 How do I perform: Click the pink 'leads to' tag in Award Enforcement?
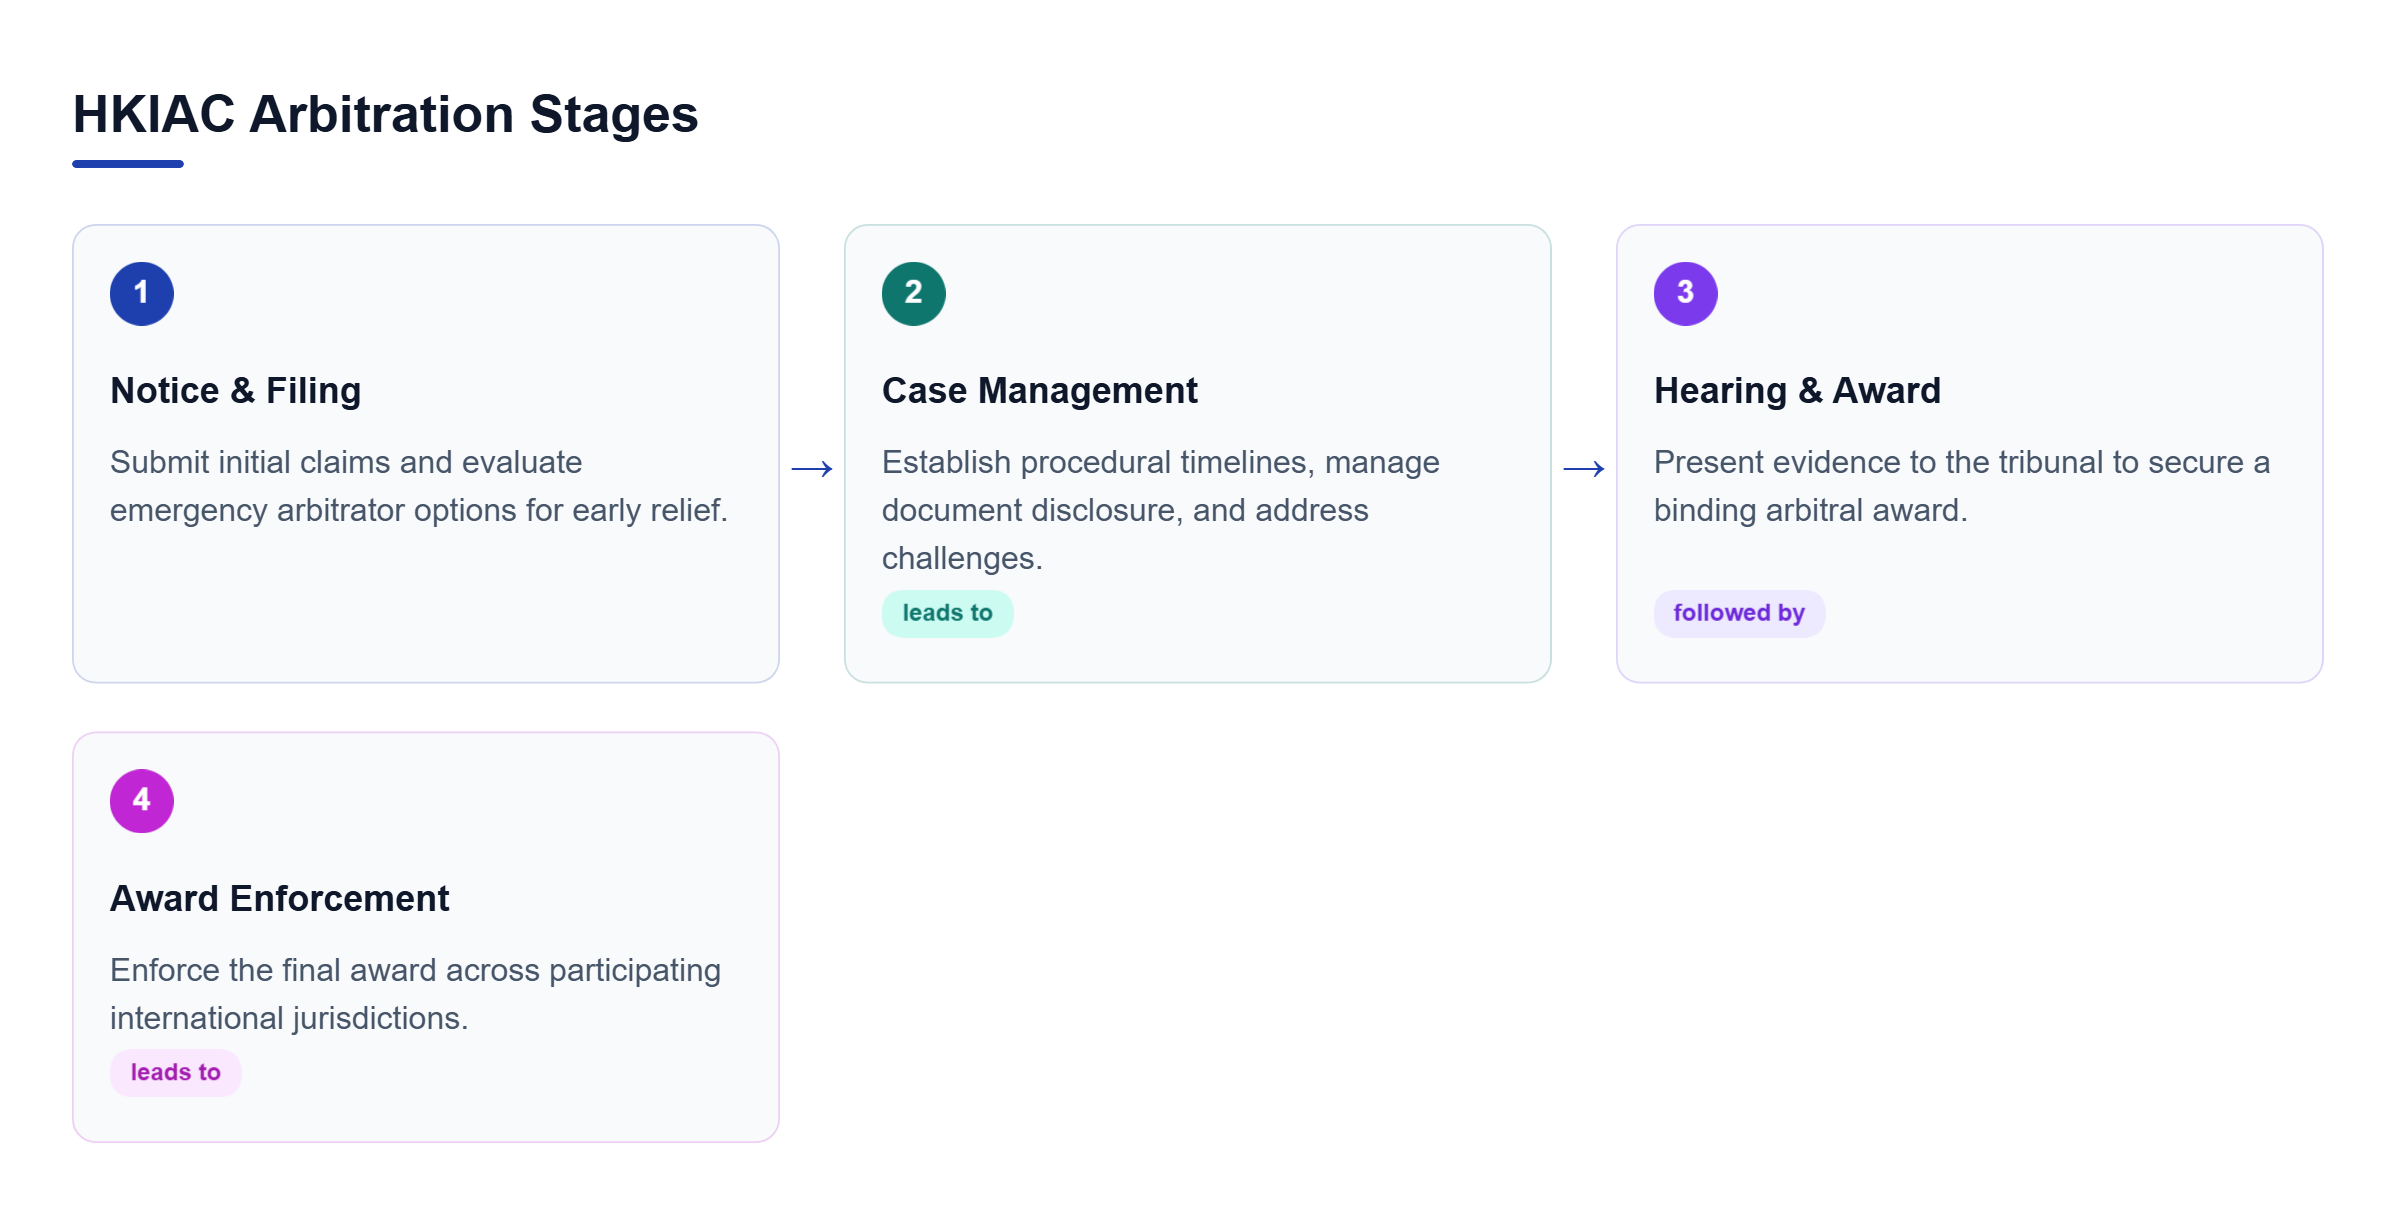(x=176, y=1072)
